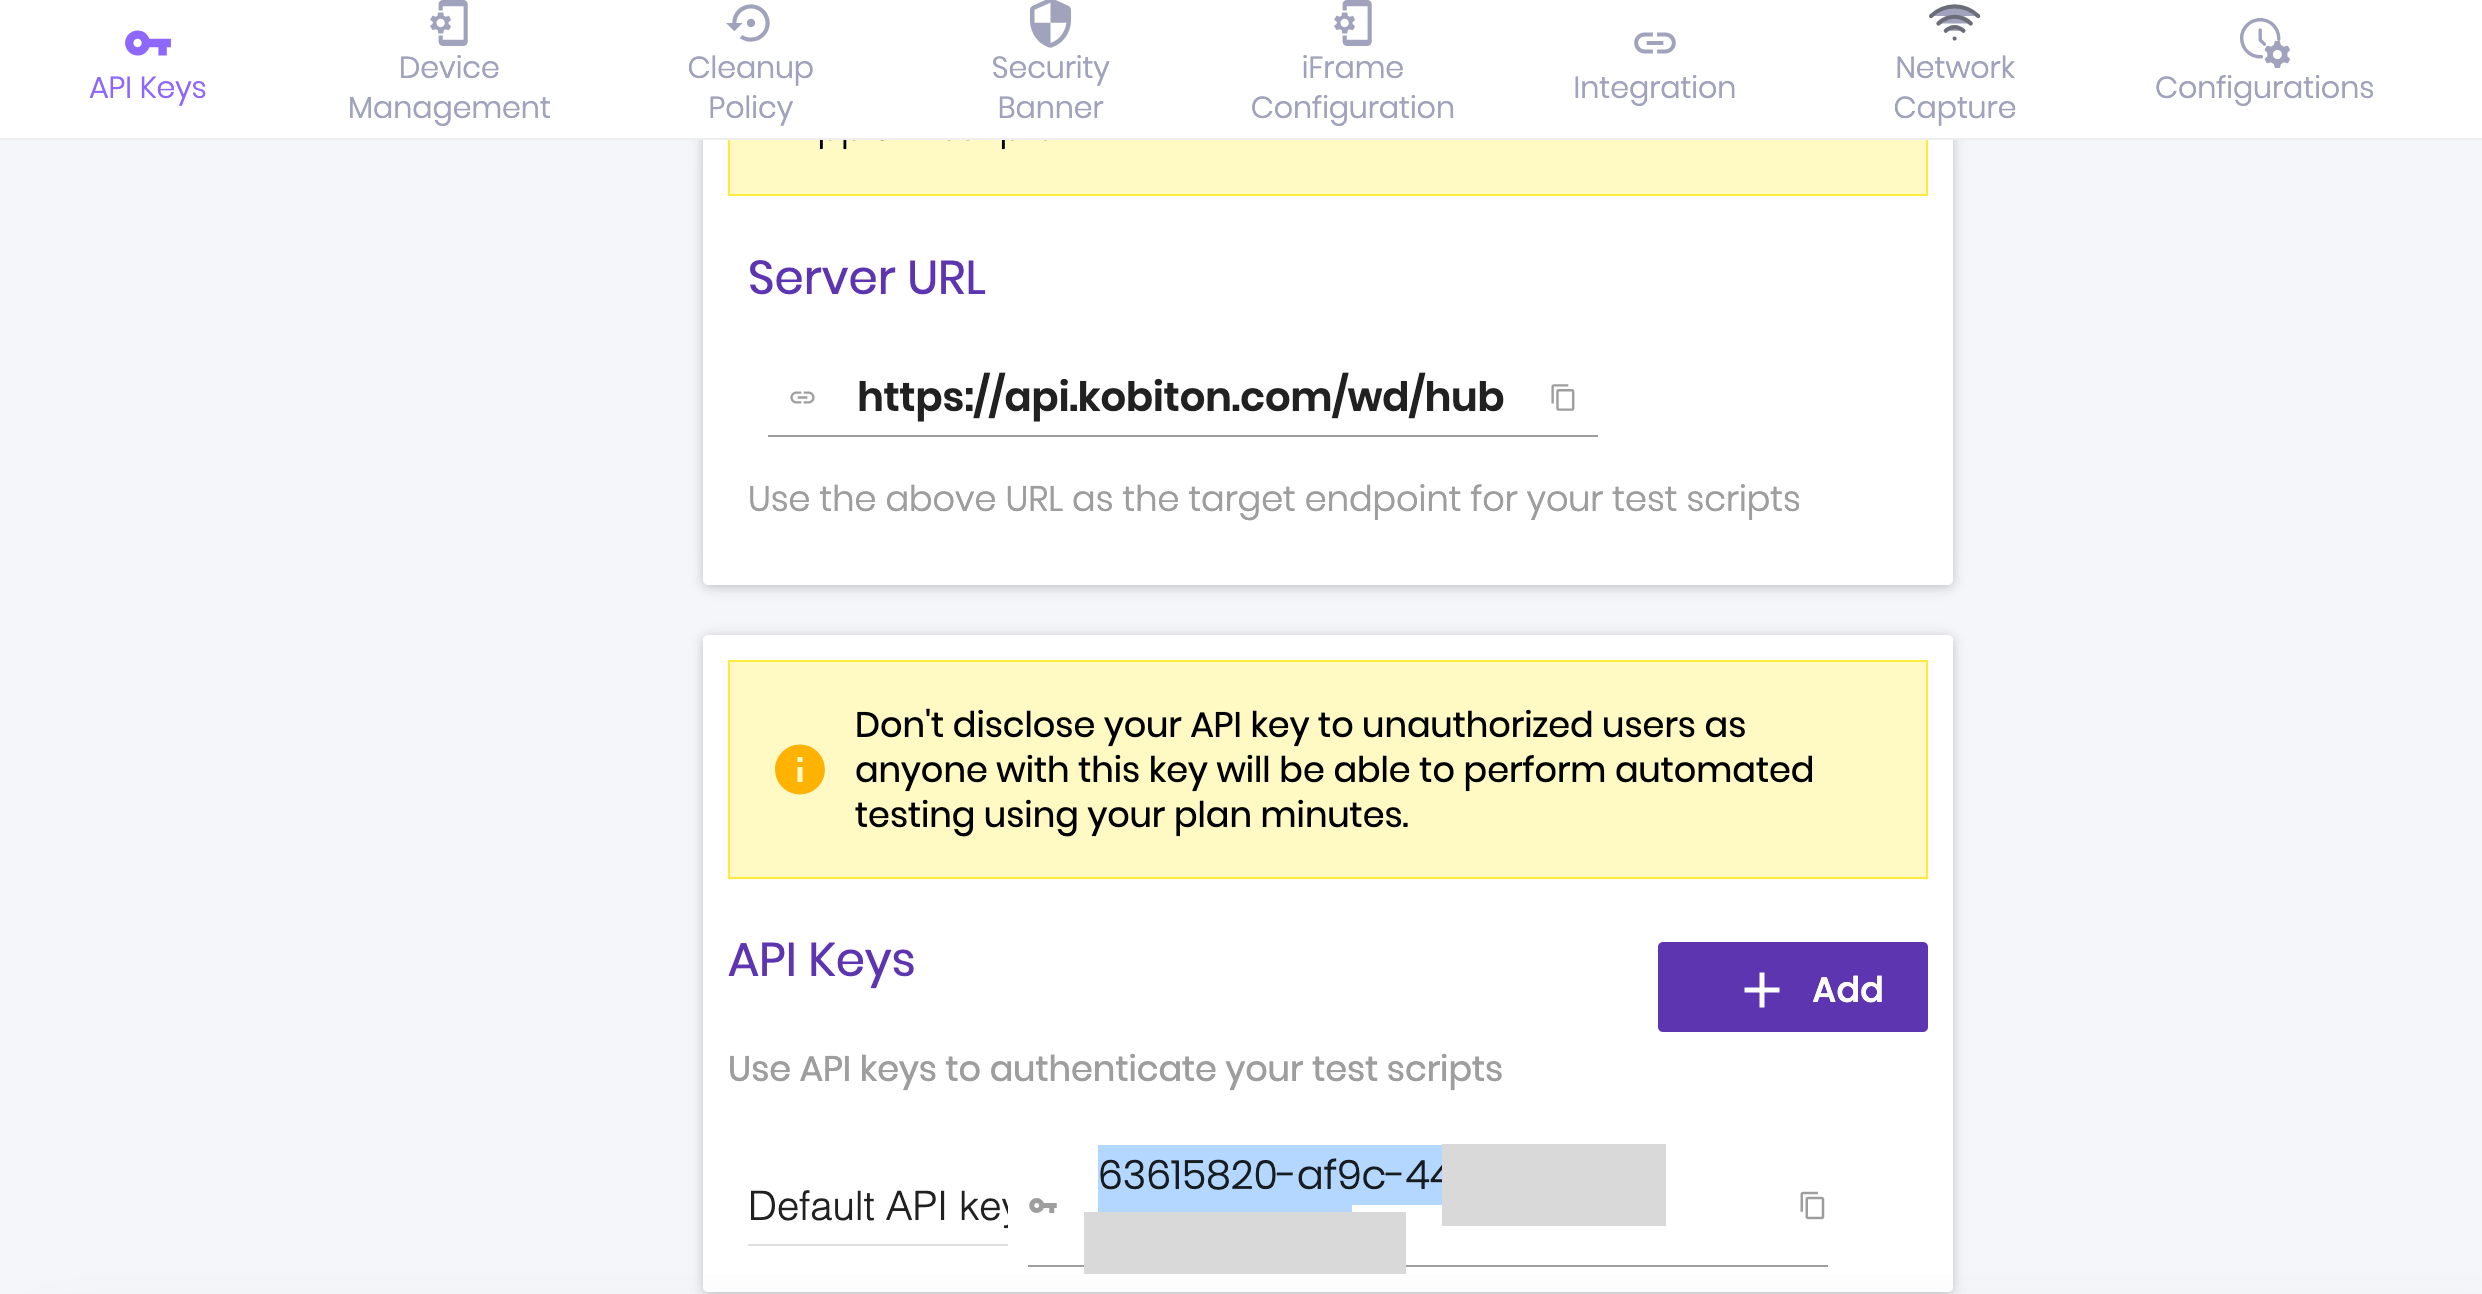Click the Server URL field value
Image resolution: width=2482 pixels, height=1294 pixels.
pos(1180,397)
